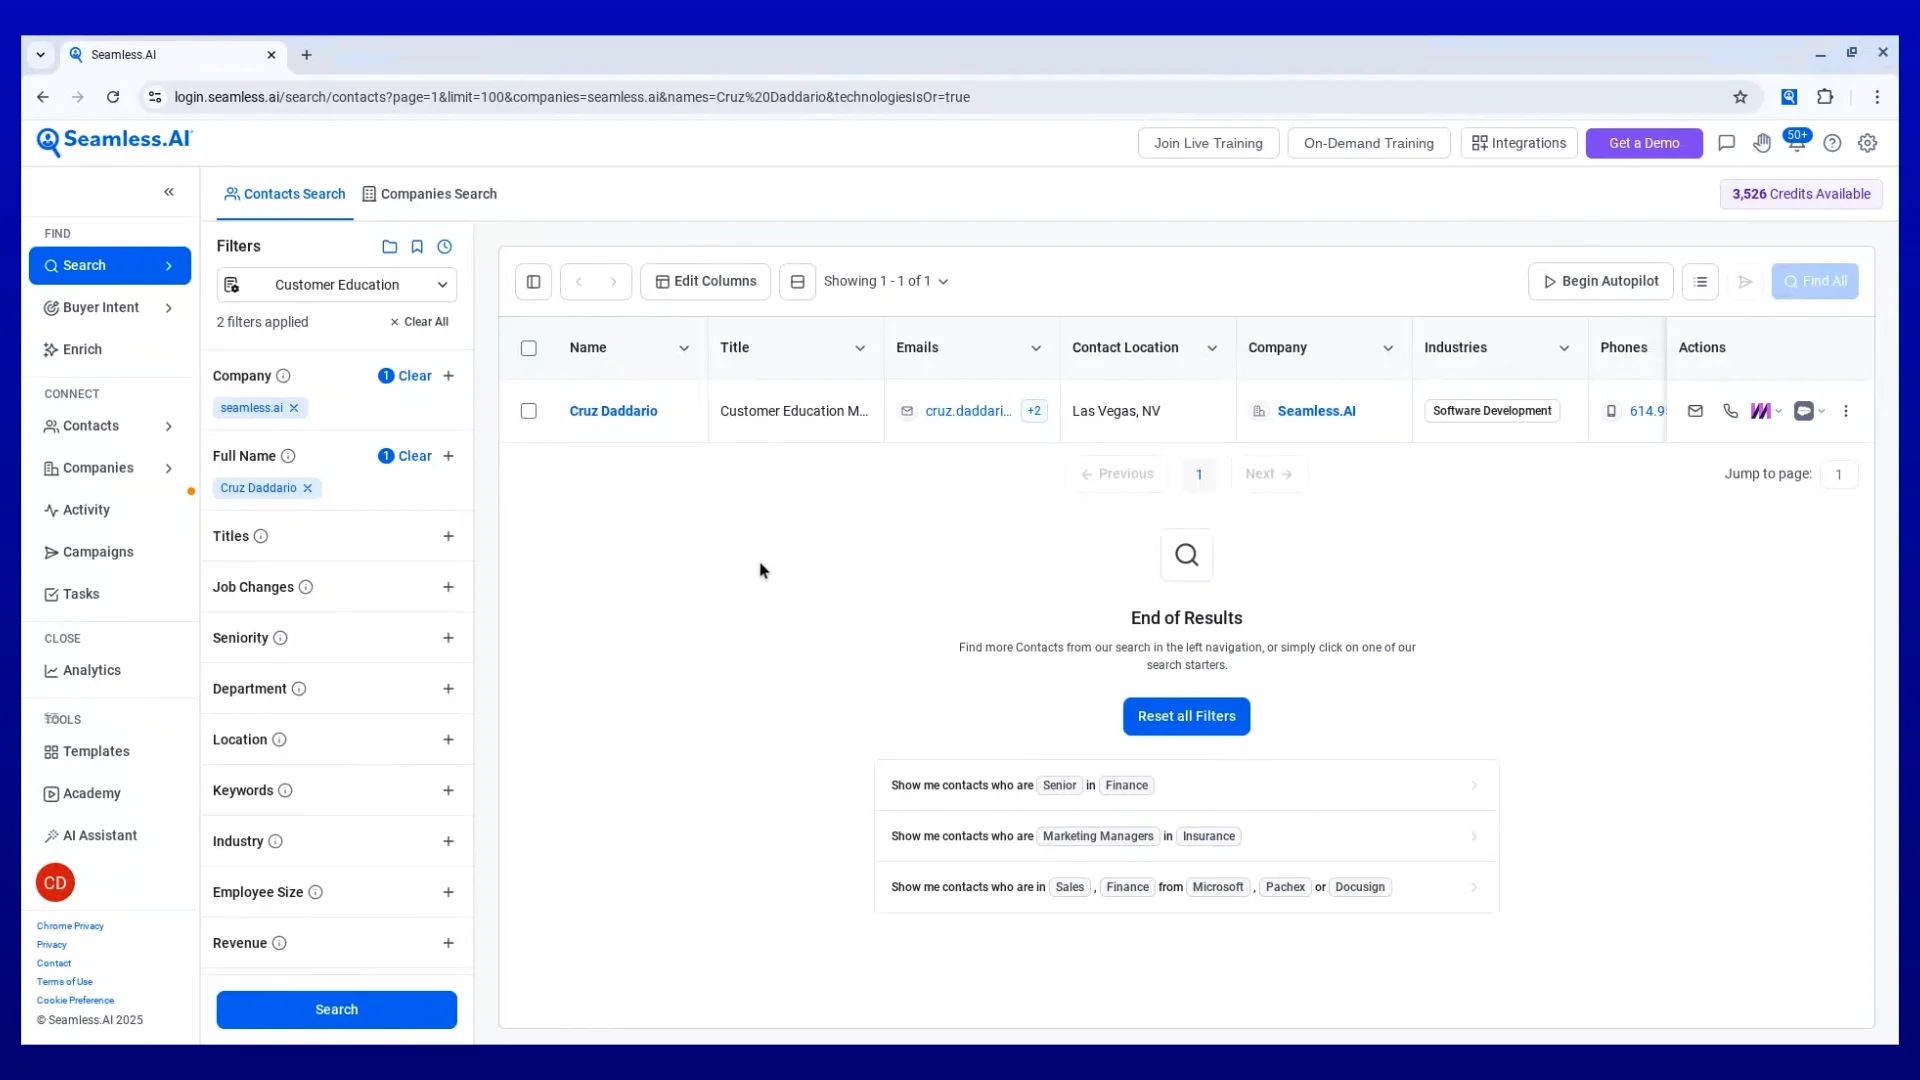This screenshot has height=1080, width=1920.
Task: Click the saved searches folder icon in Filters
Action: (389, 247)
